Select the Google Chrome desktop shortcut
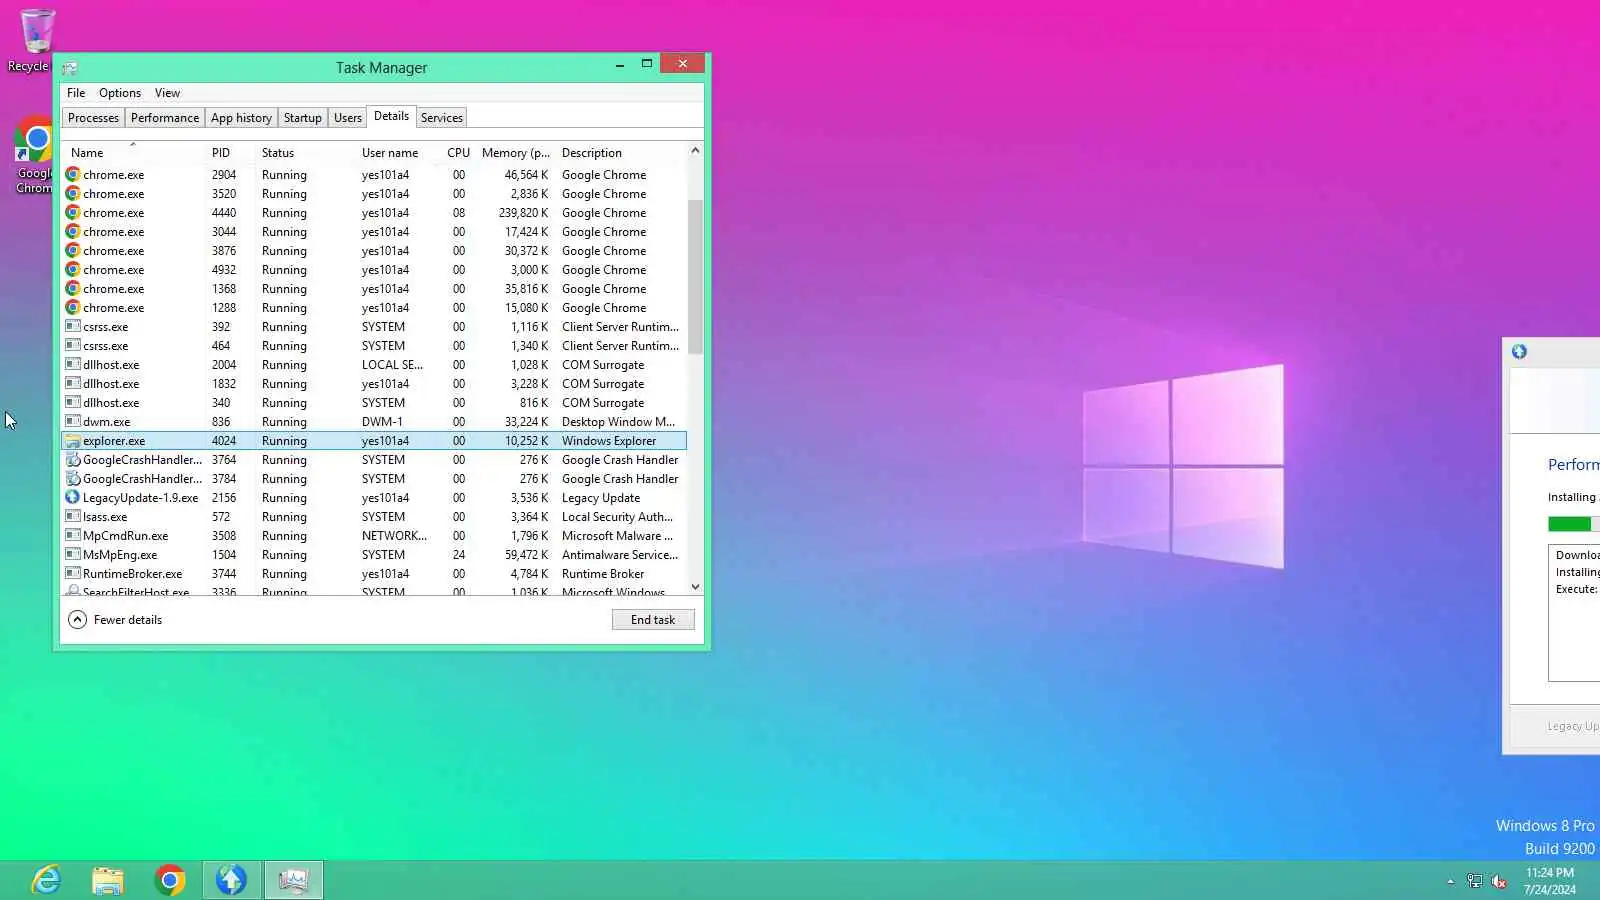1600x900 pixels. pos(34,156)
